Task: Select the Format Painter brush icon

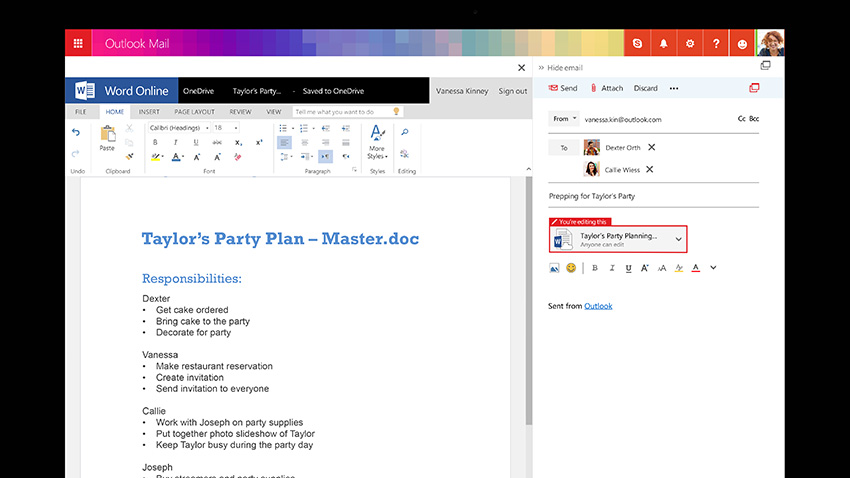Action: (x=129, y=157)
